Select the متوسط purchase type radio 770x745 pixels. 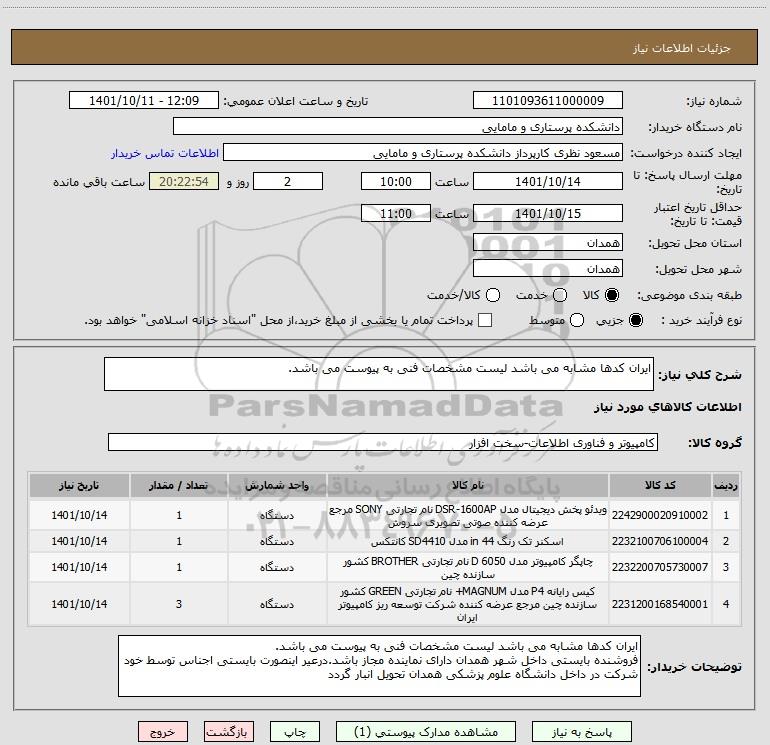577,320
